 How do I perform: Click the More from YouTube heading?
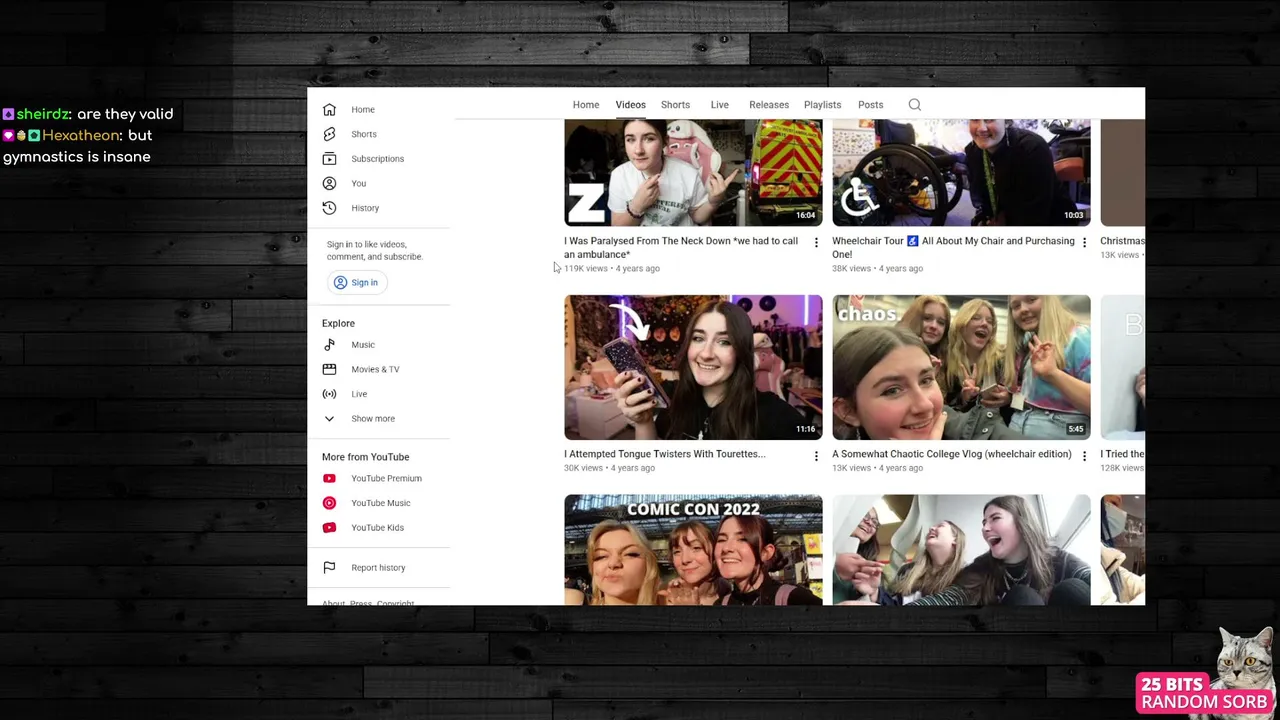coord(365,457)
